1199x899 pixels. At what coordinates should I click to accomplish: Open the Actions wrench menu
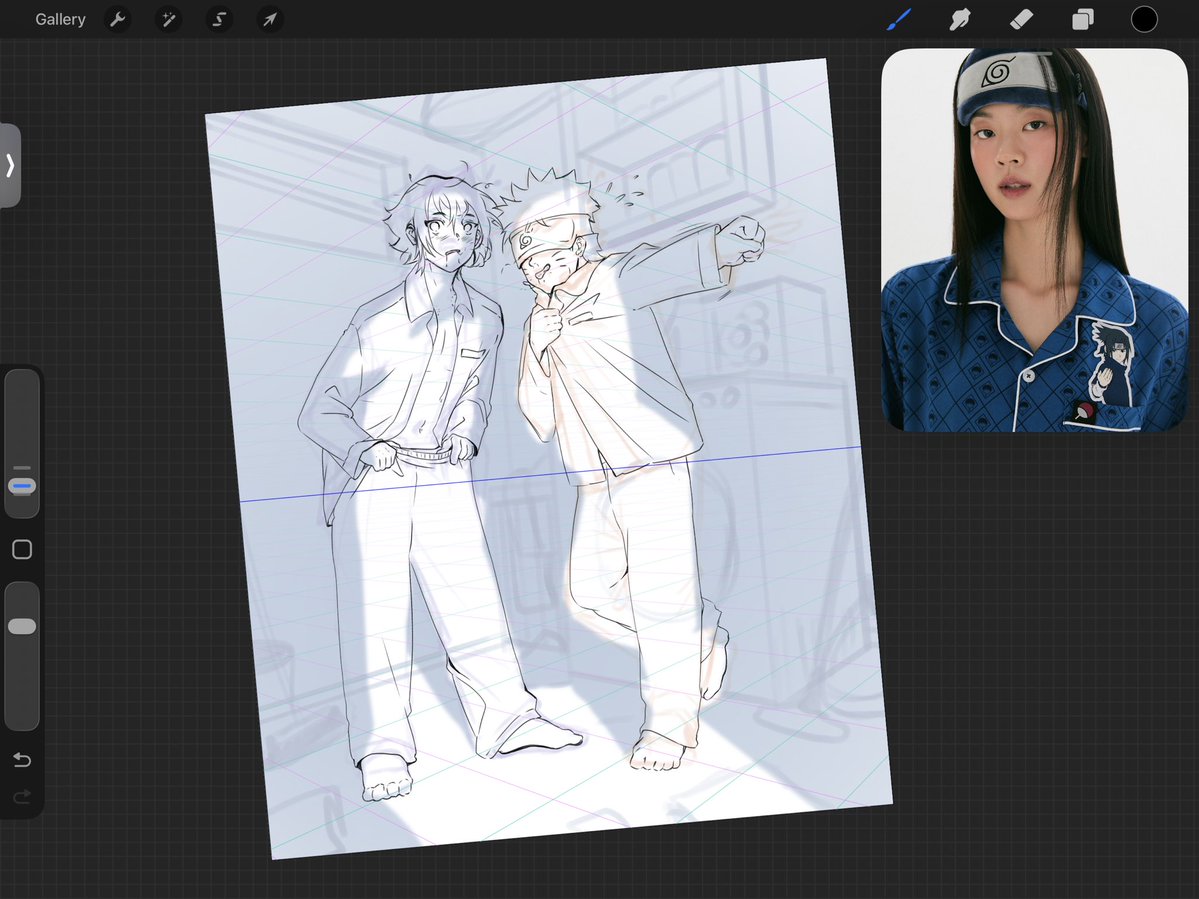tap(118, 19)
